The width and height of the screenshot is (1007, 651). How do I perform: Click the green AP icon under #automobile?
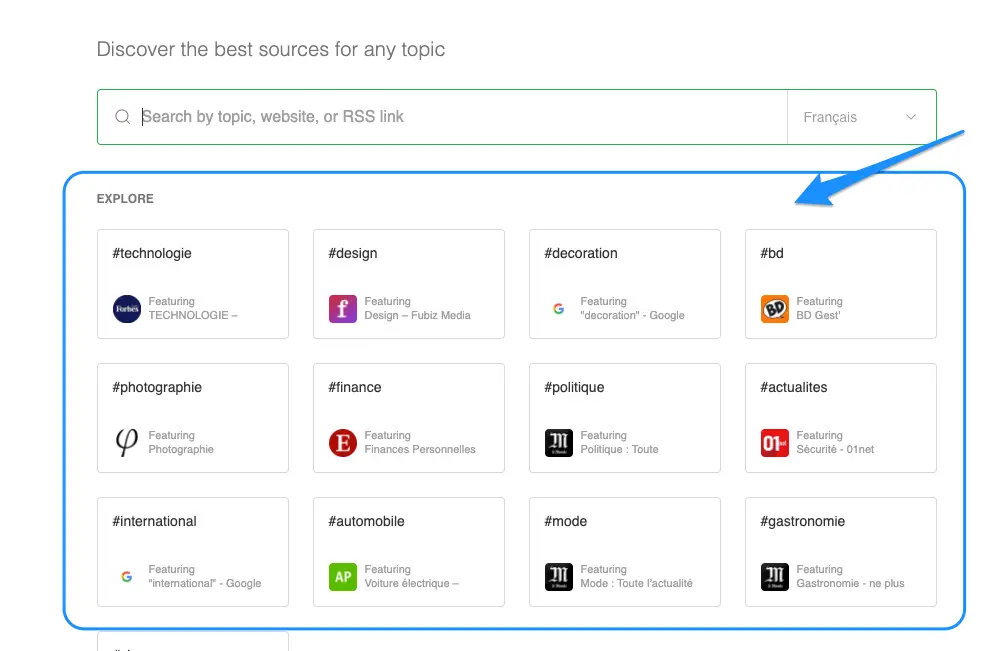[343, 577]
